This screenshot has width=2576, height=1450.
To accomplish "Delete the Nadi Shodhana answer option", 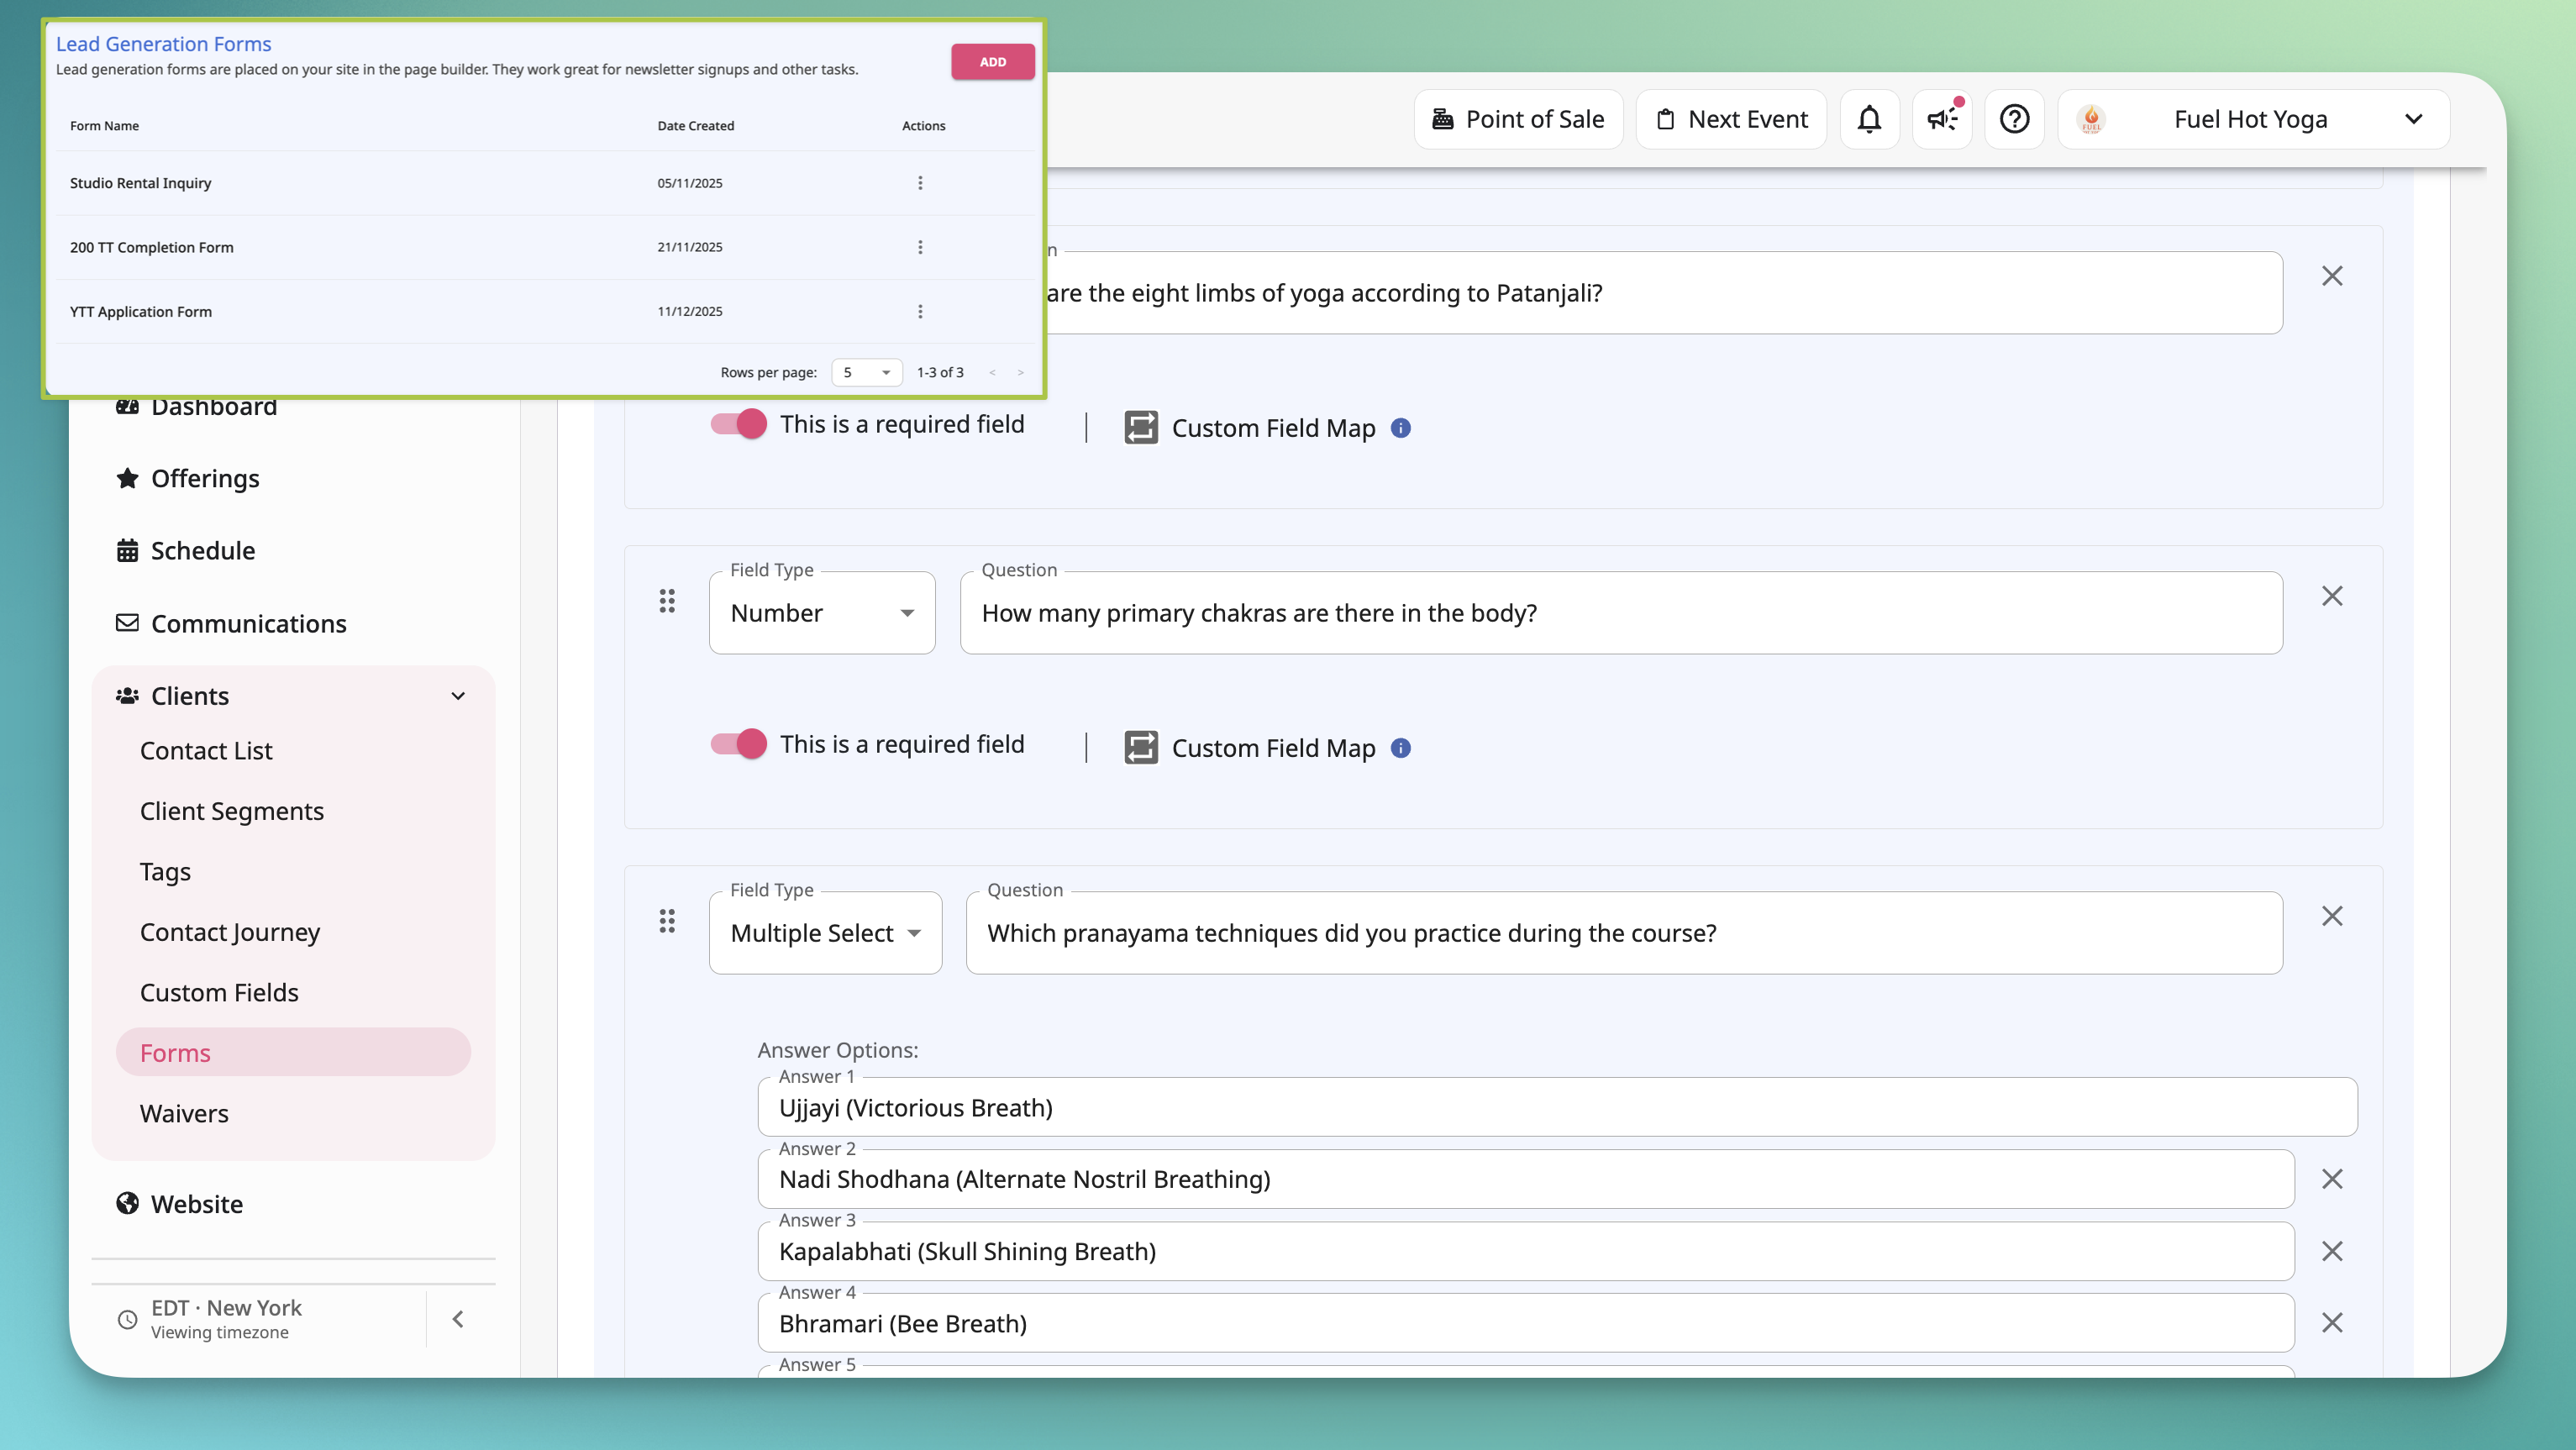I will [2332, 1179].
